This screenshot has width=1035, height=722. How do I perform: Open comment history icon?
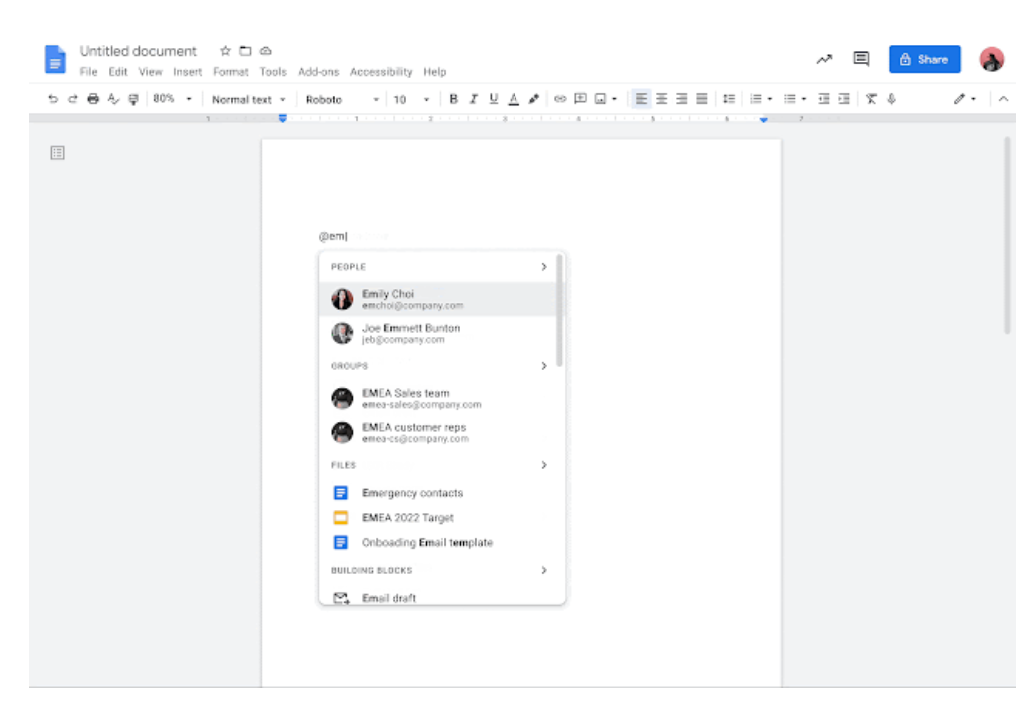(860, 59)
